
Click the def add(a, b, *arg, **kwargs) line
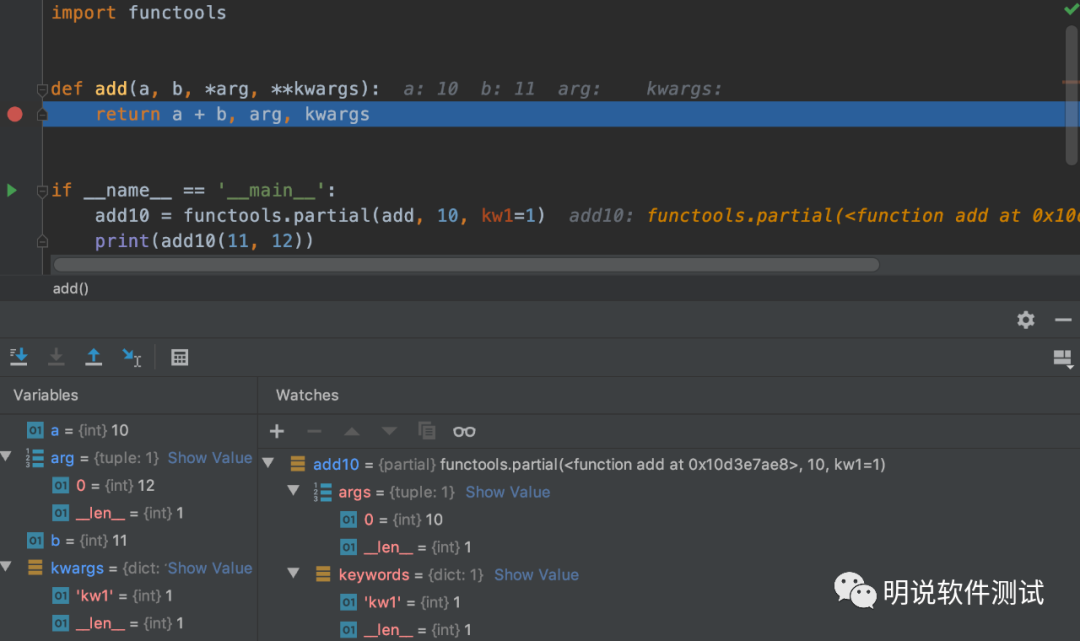pos(216,89)
